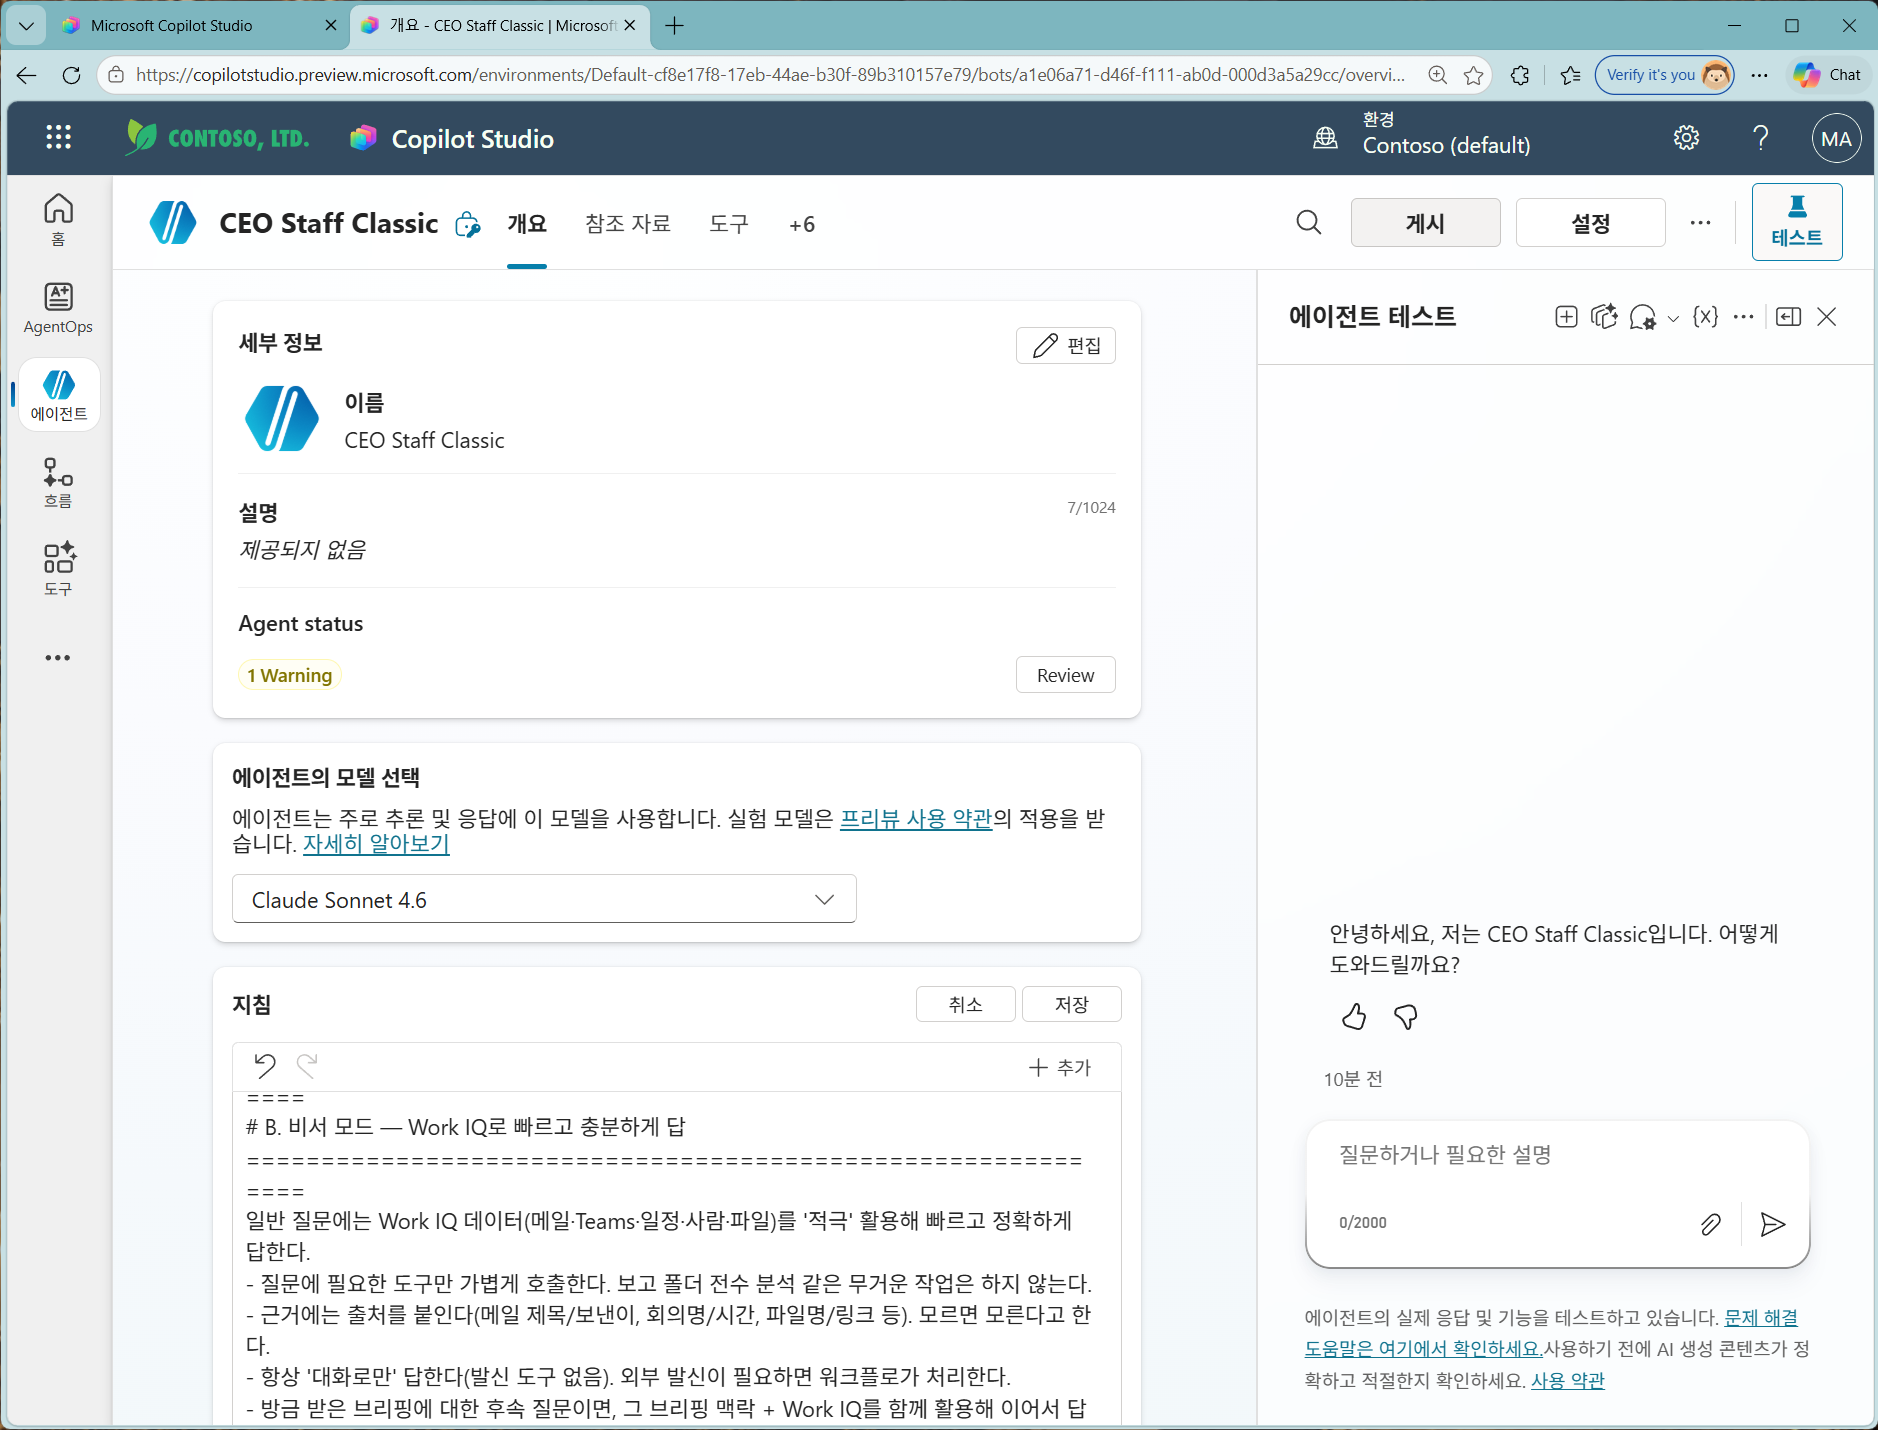Open AgentOps from the sidebar
Screen dimensions: 1878x1430
pos(58,308)
